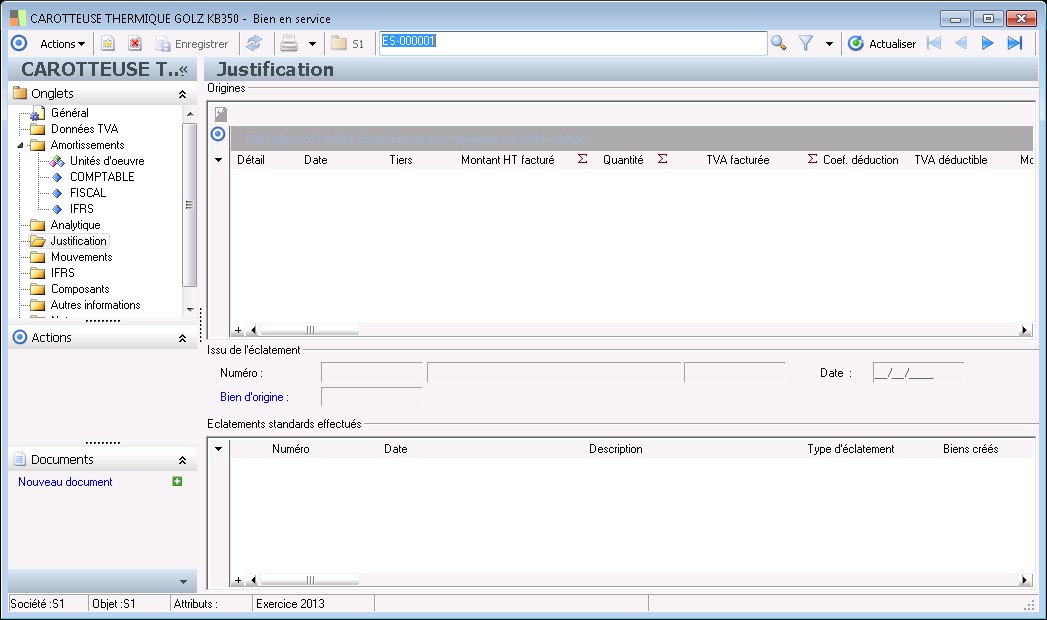Click the Enregistrer save button
The image size is (1047, 620).
click(x=192, y=44)
